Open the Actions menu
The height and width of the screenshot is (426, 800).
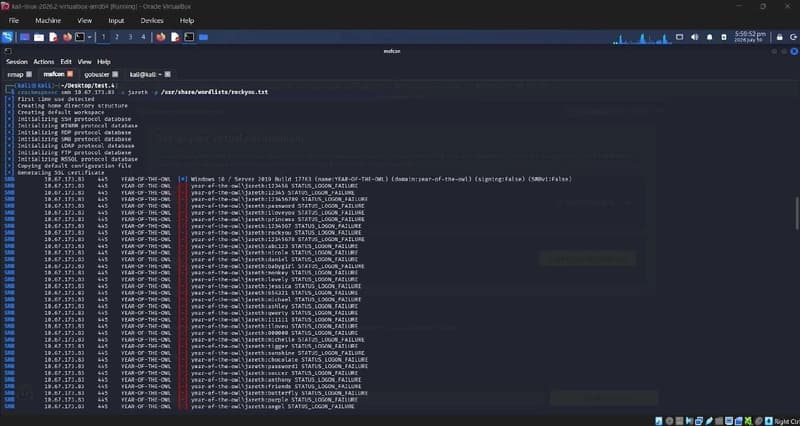click(x=44, y=62)
